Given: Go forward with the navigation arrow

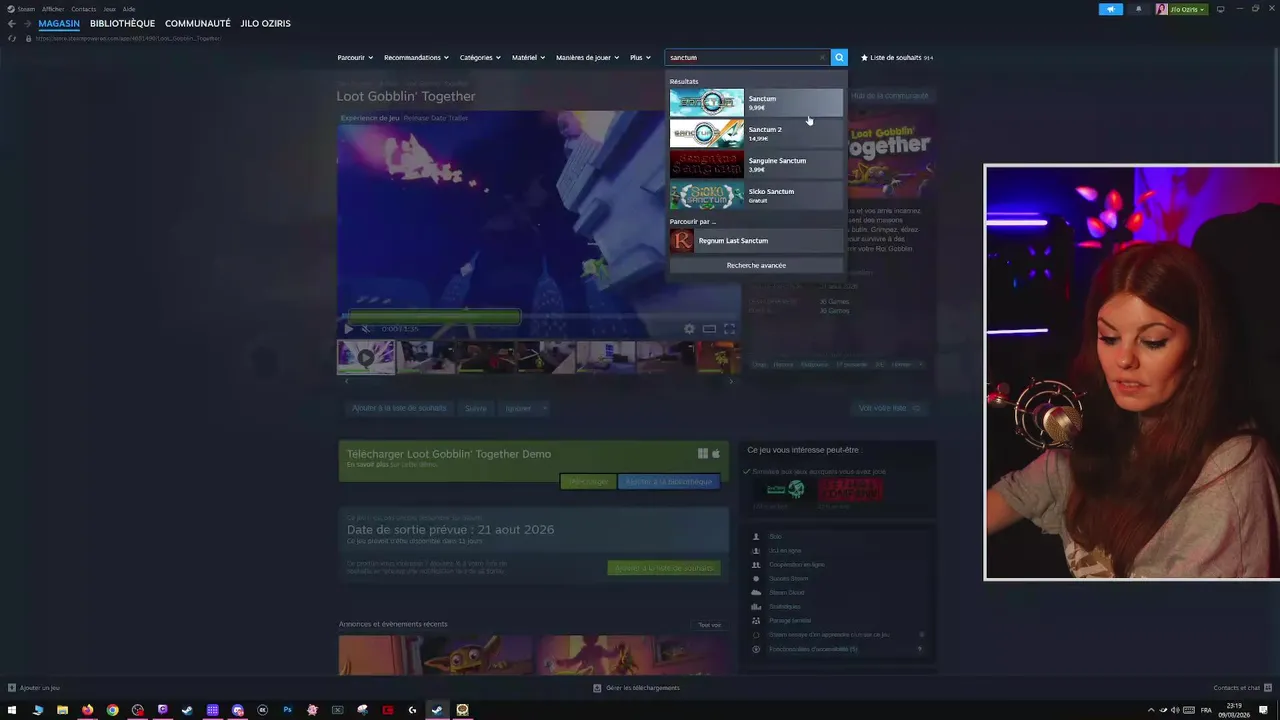Looking at the screenshot, I should coord(27,23).
